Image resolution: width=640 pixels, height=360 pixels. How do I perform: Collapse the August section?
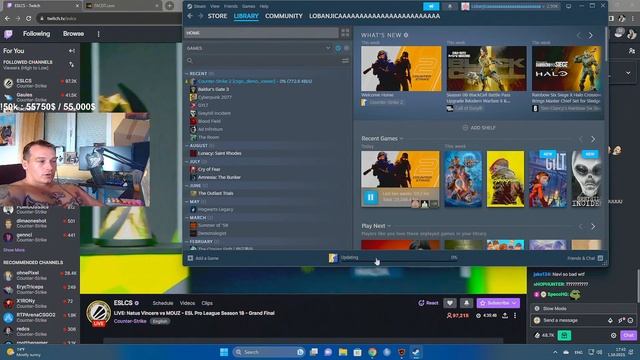click(x=187, y=145)
